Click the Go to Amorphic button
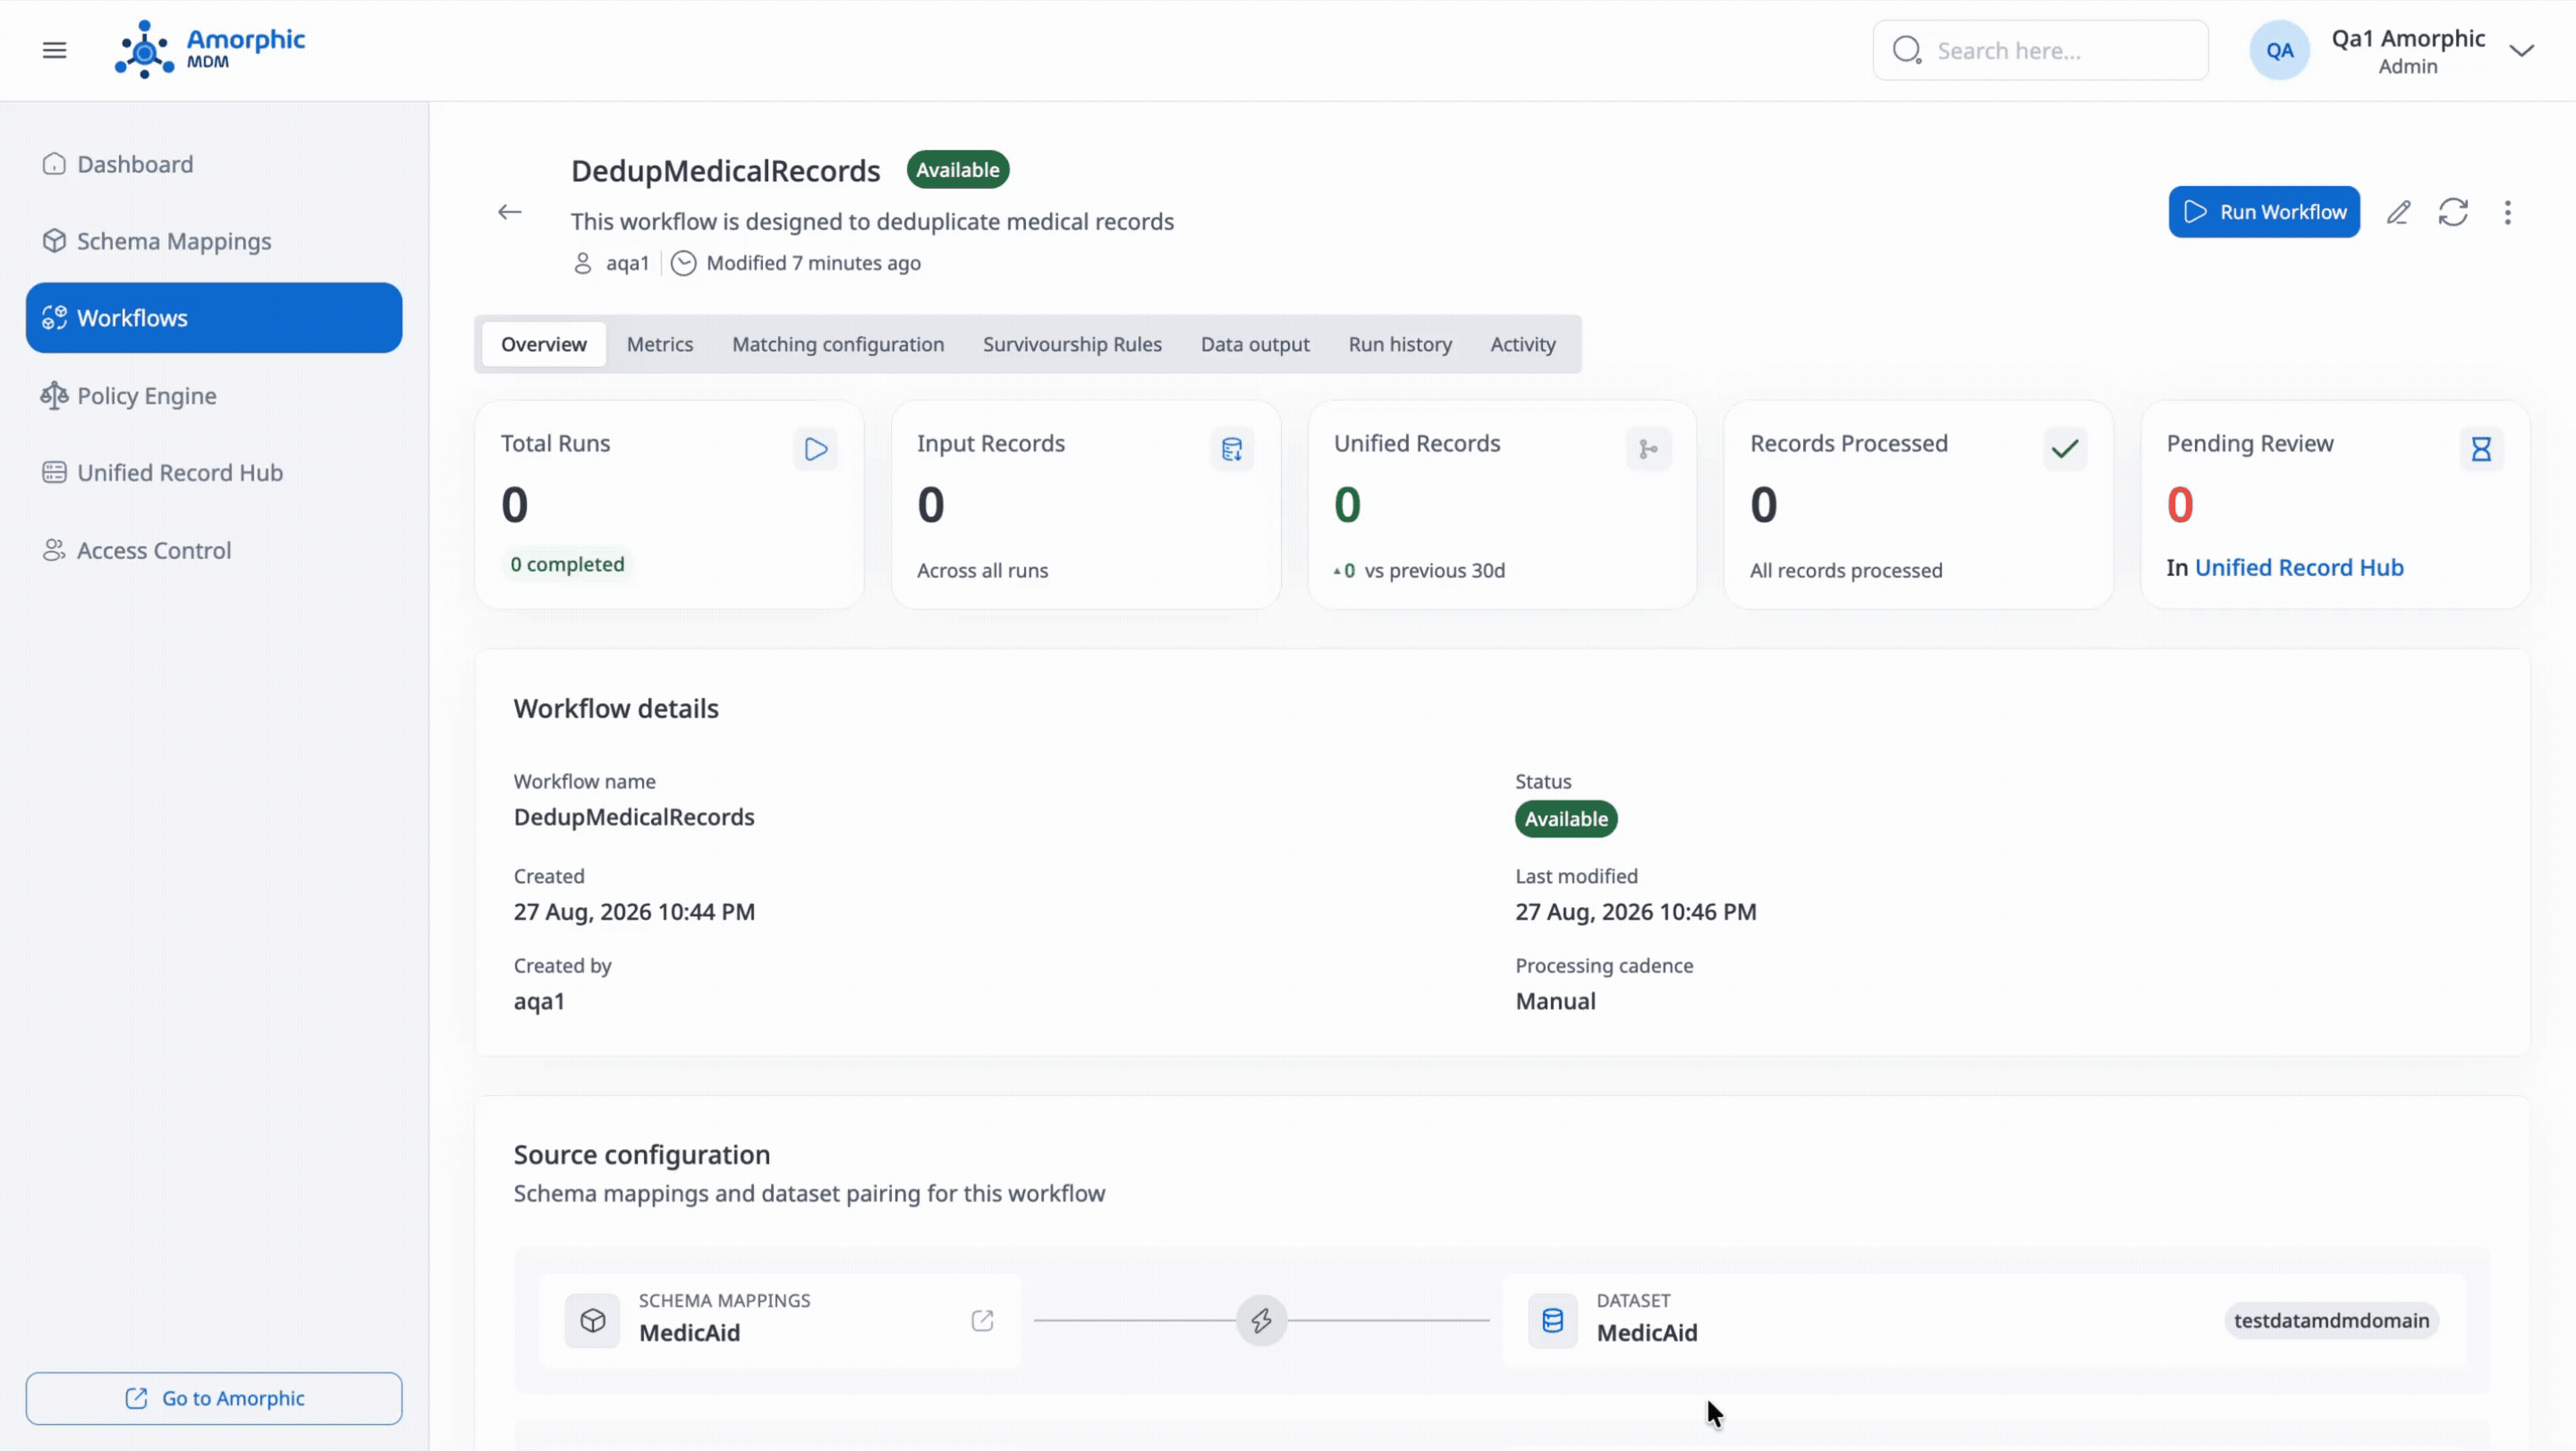The width and height of the screenshot is (2576, 1451). tap(214, 1398)
